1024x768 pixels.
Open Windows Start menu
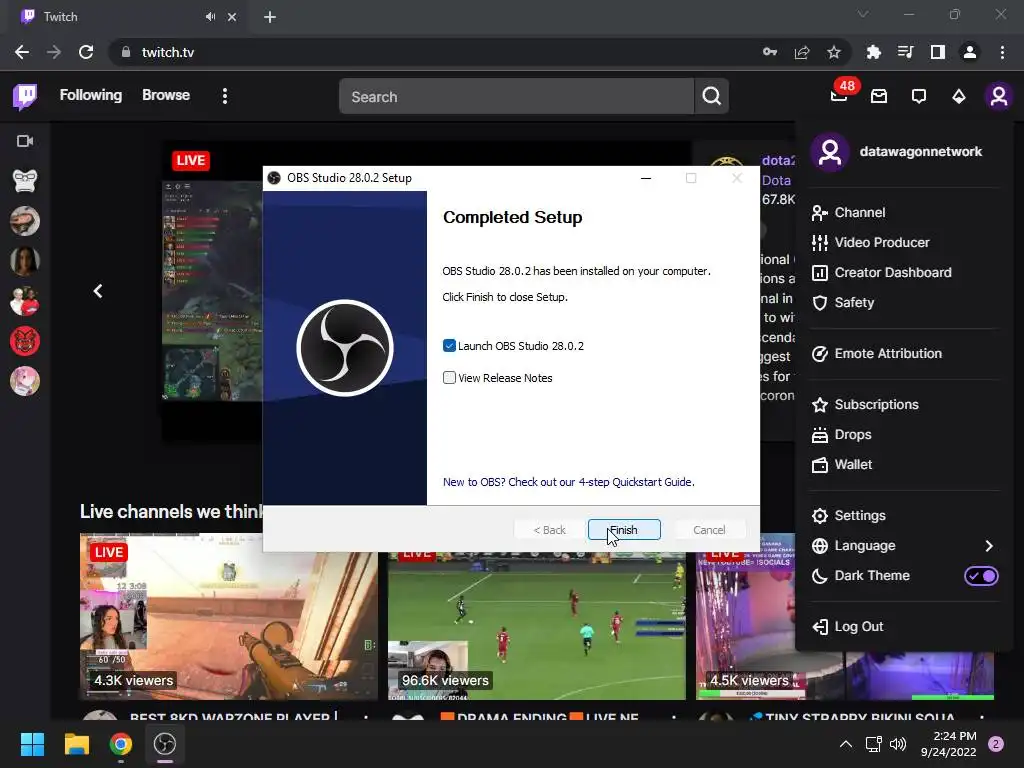pyautogui.click(x=32, y=744)
